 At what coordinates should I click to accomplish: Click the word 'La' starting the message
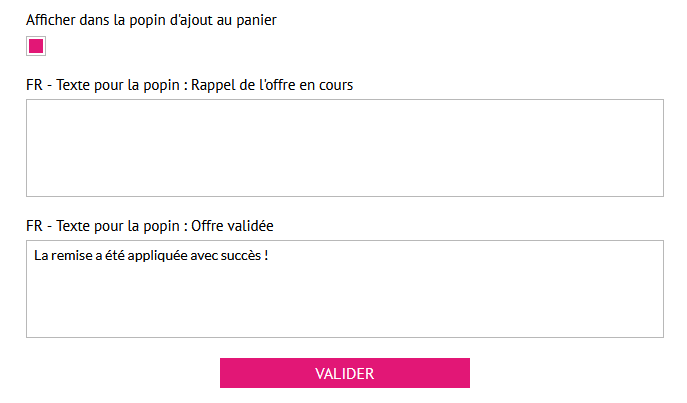41,256
